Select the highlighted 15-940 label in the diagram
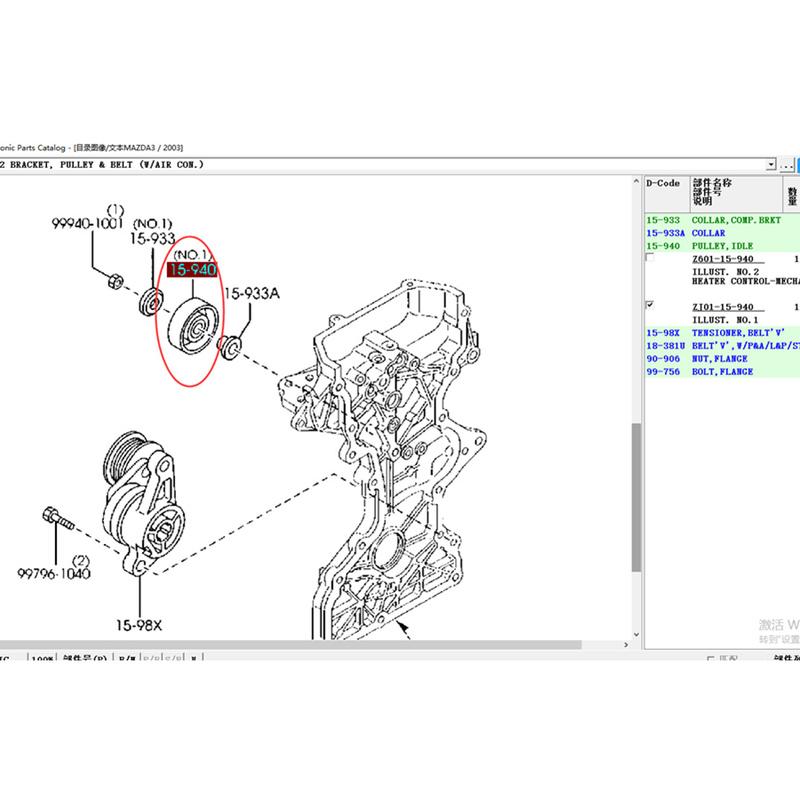The image size is (800, 800). pyautogui.click(x=192, y=269)
